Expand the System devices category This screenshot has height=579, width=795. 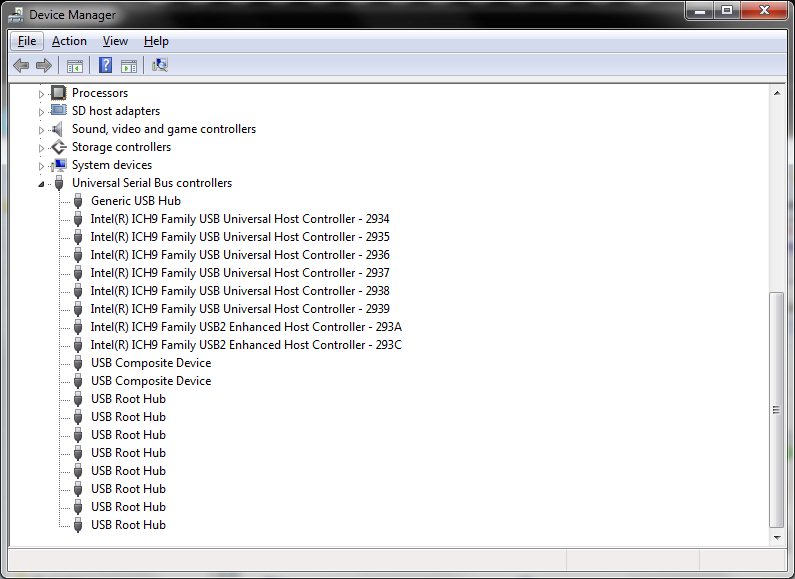point(41,166)
